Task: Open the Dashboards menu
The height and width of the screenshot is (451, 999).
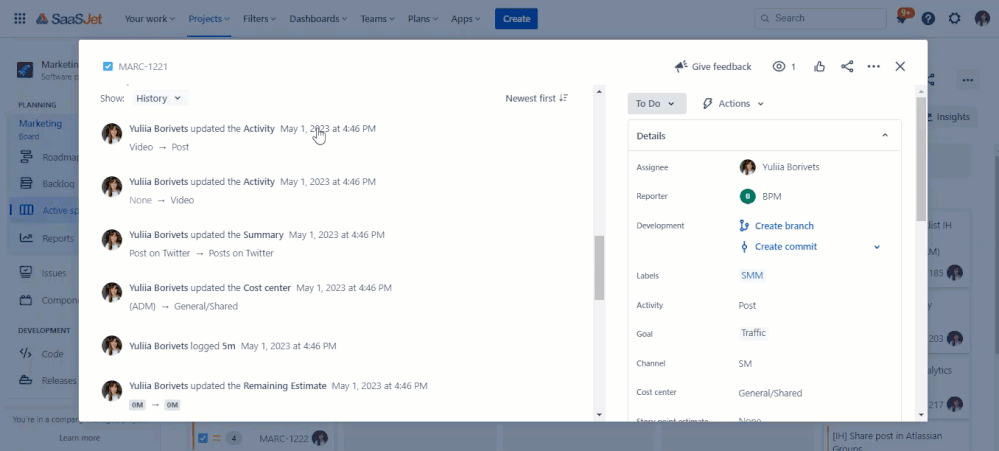Action: [x=319, y=18]
